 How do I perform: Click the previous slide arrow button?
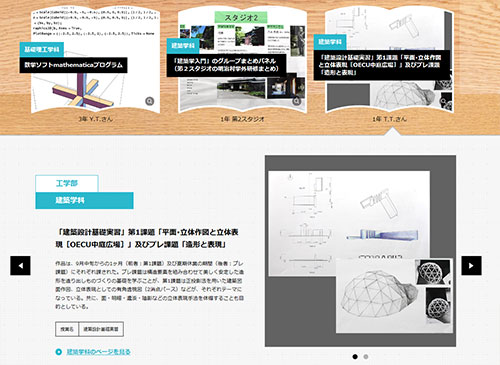coord(20,266)
